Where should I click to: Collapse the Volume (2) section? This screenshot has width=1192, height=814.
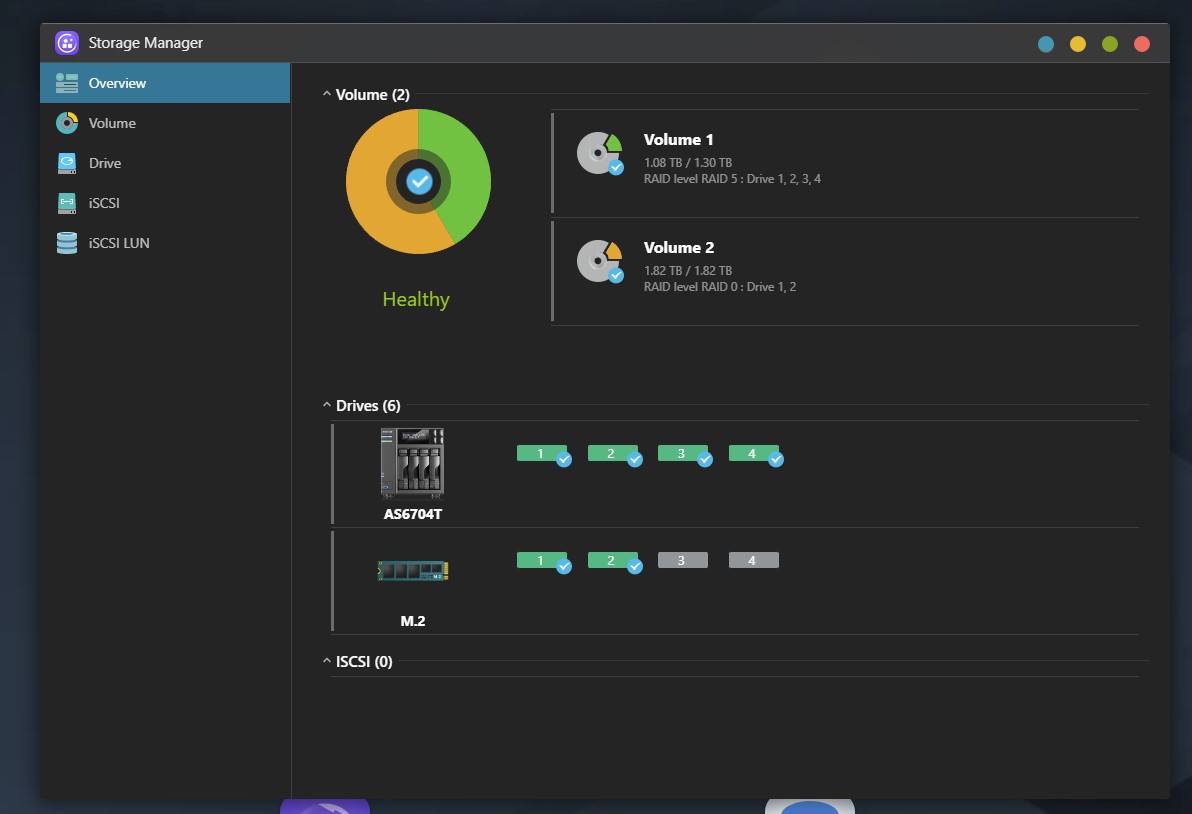click(x=327, y=95)
